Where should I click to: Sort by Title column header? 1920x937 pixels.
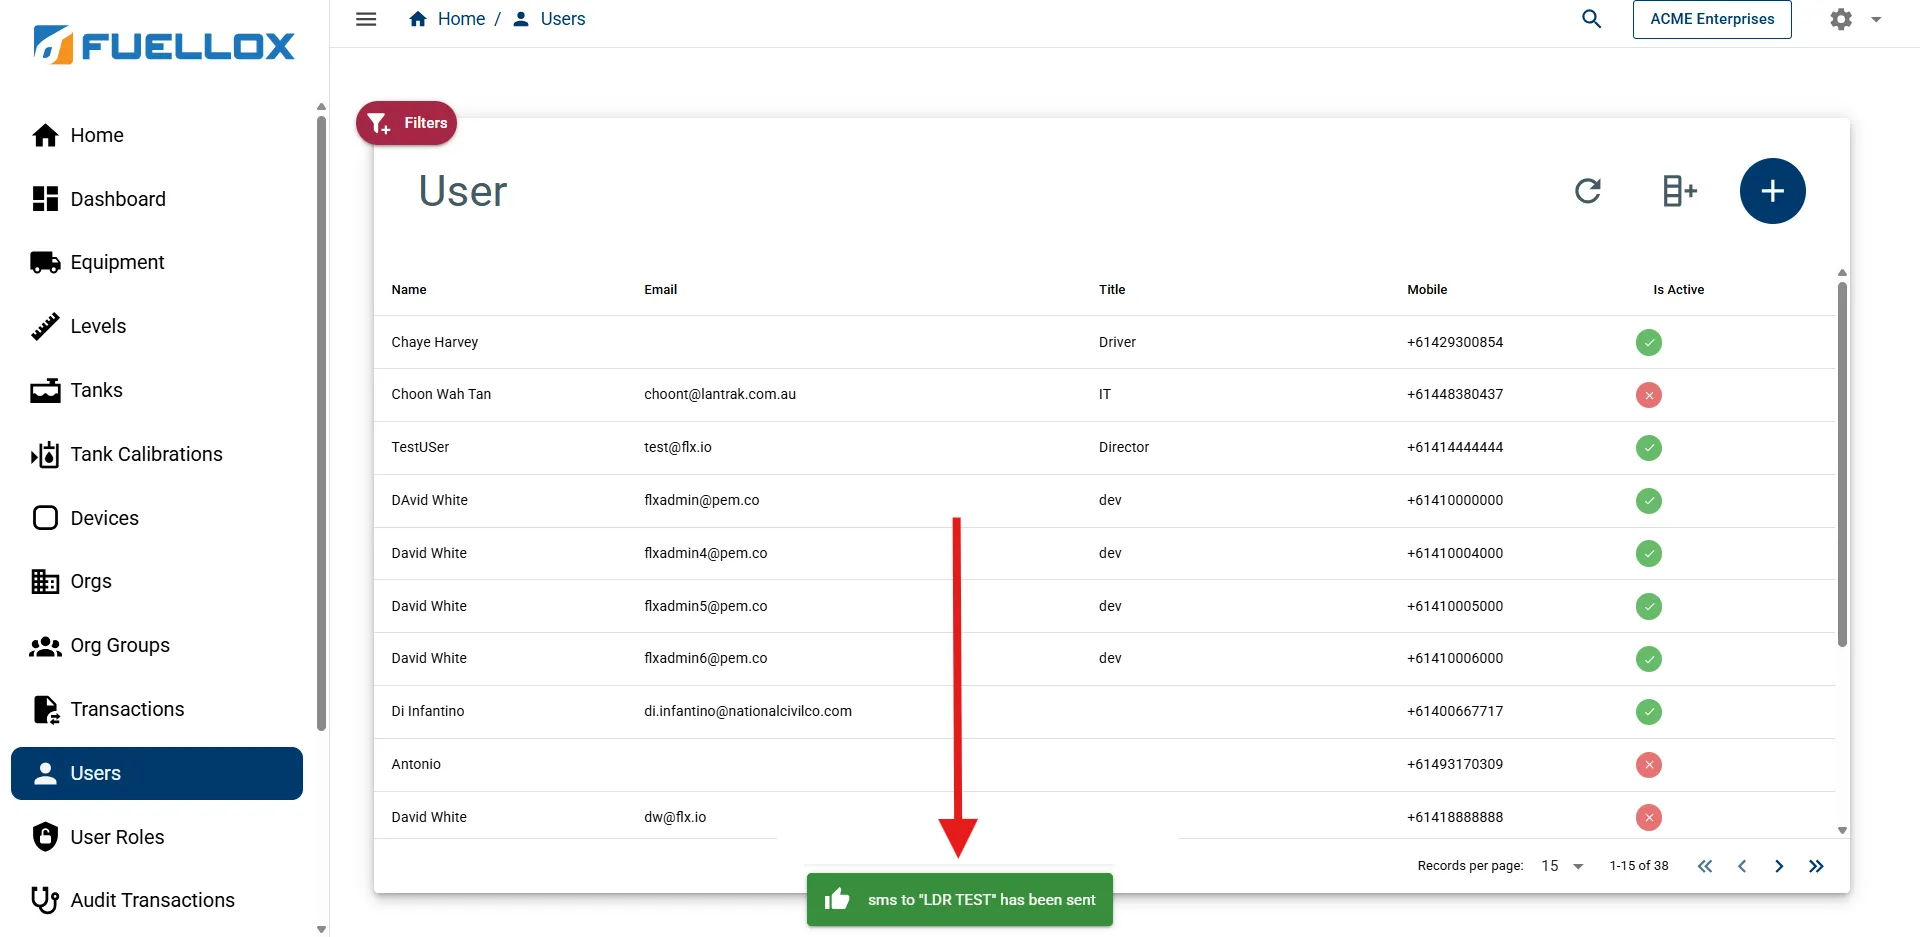pos(1112,290)
